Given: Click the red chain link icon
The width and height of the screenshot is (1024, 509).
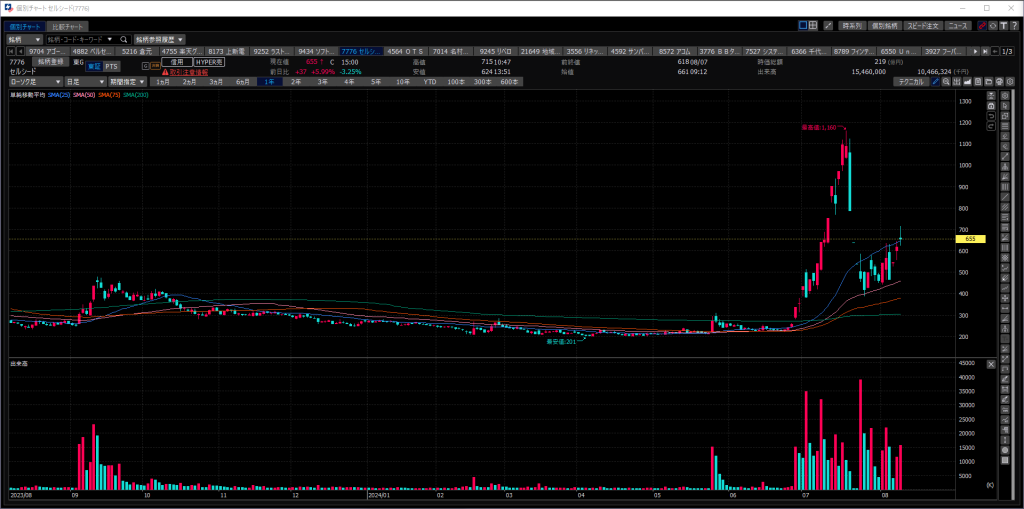Looking at the screenshot, I should (982, 26).
